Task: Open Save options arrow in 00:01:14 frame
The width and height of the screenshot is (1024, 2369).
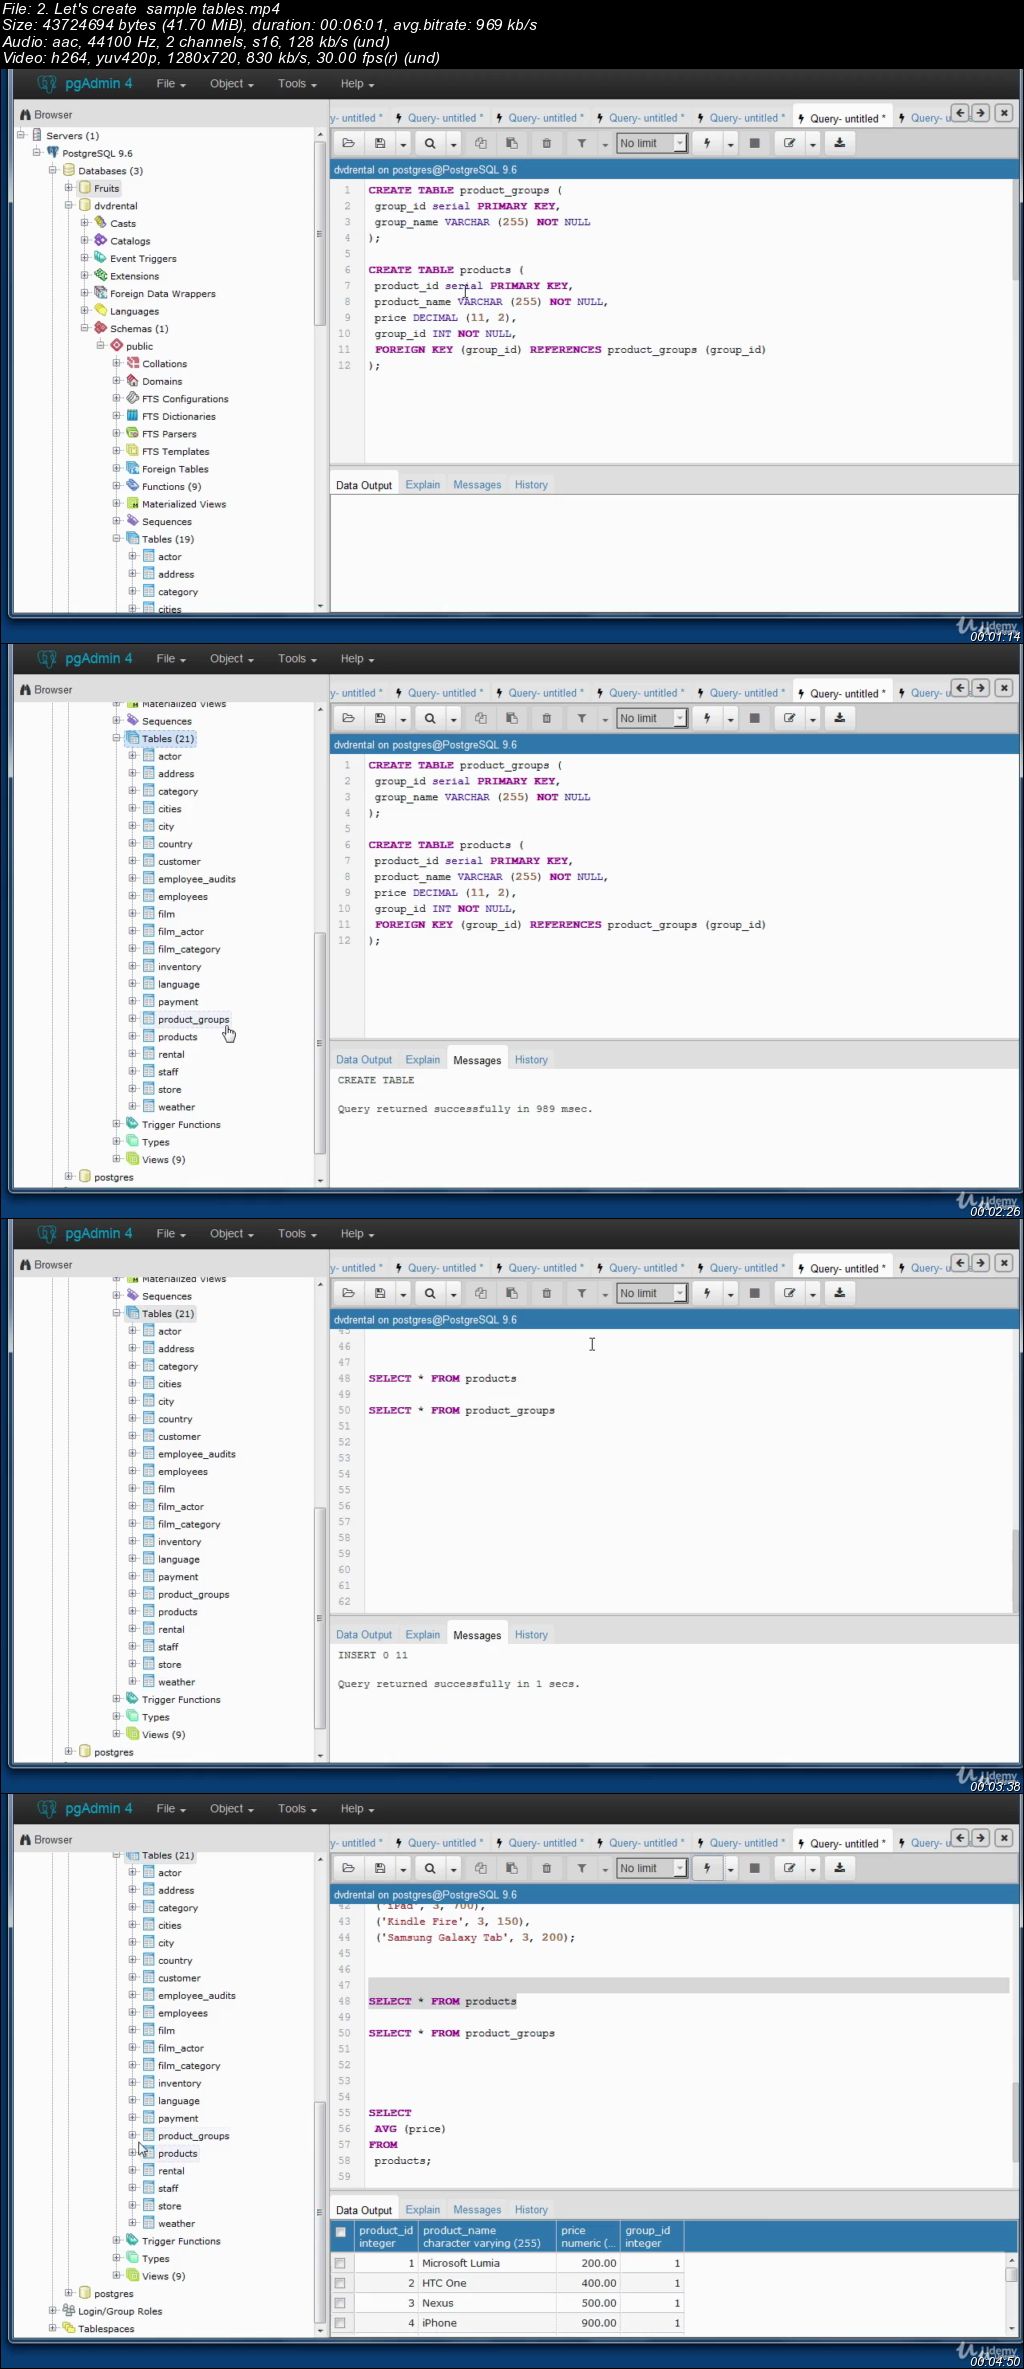Action: (403, 144)
